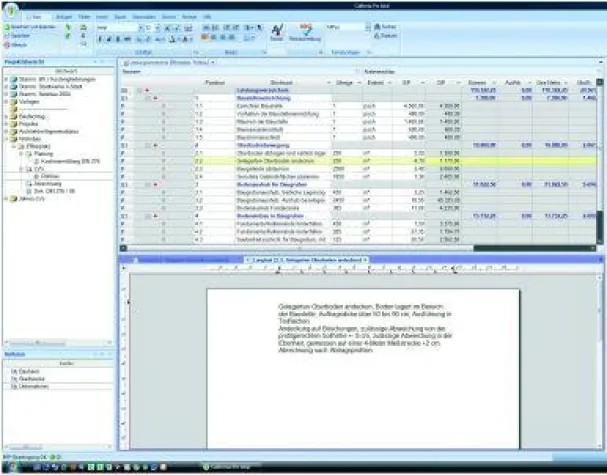This screenshot has width=607, height=475.
Task: Expand the Vorlagen folder in project tree
Action: click(x=5, y=101)
